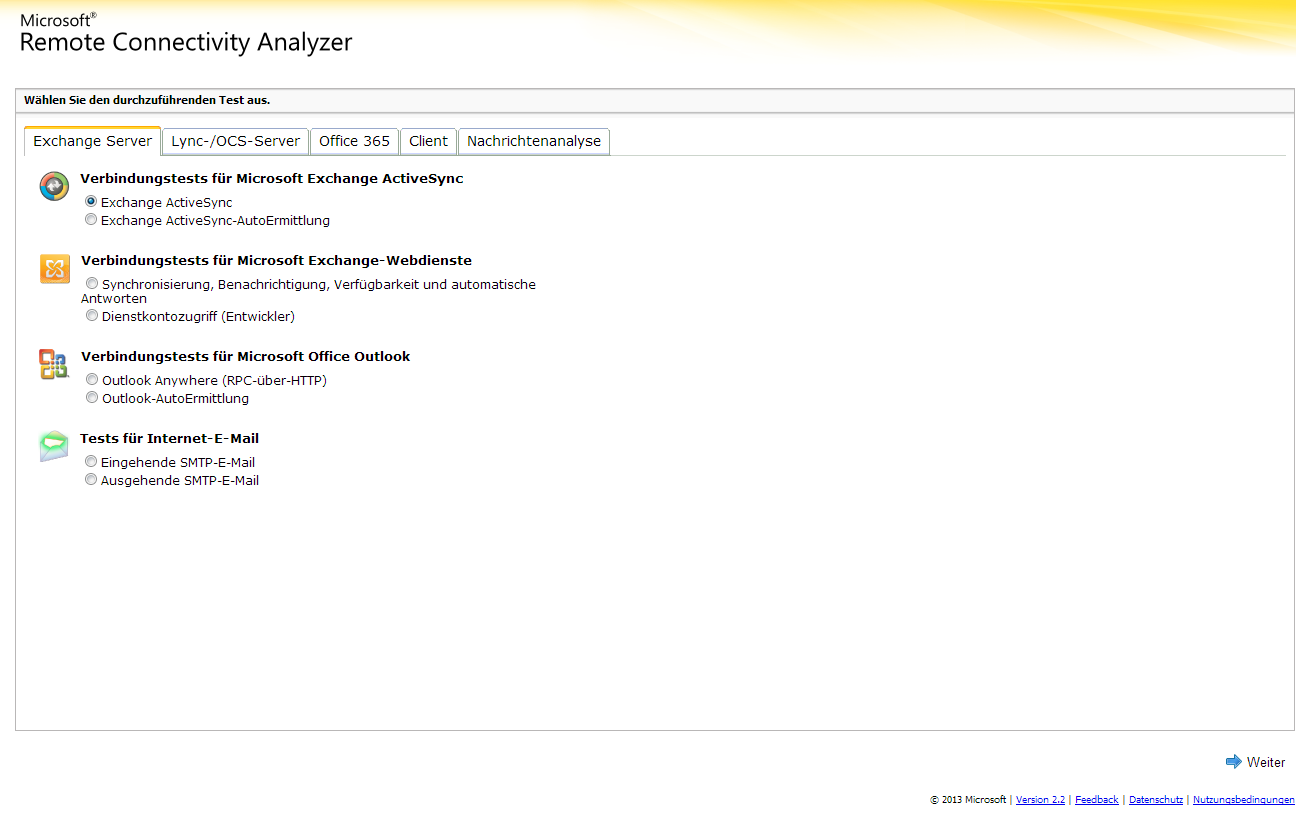Choose Eingehende SMTP-E-Mail test
Screen dimensions: 1296x815
pyautogui.click(x=91, y=462)
